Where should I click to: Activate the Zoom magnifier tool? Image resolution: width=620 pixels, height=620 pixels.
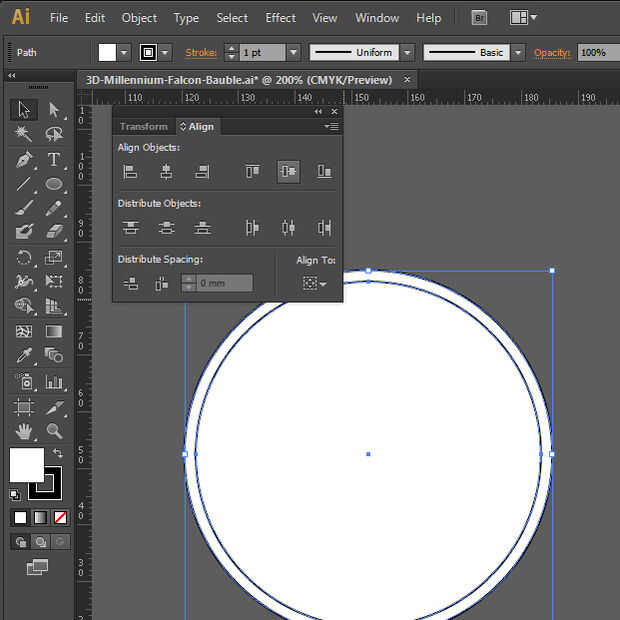click(x=54, y=431)
